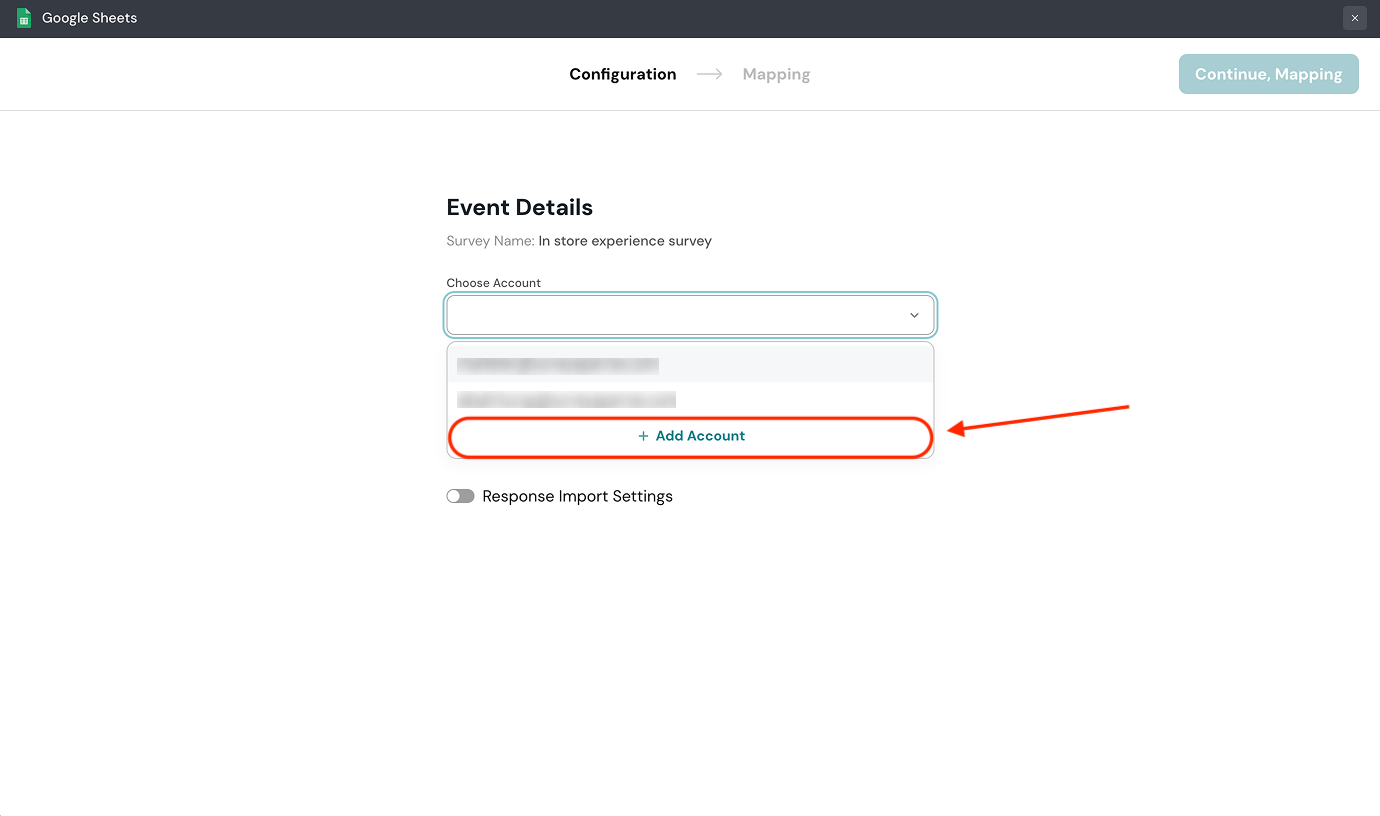Switch to the Mapping step

(776, 74)
